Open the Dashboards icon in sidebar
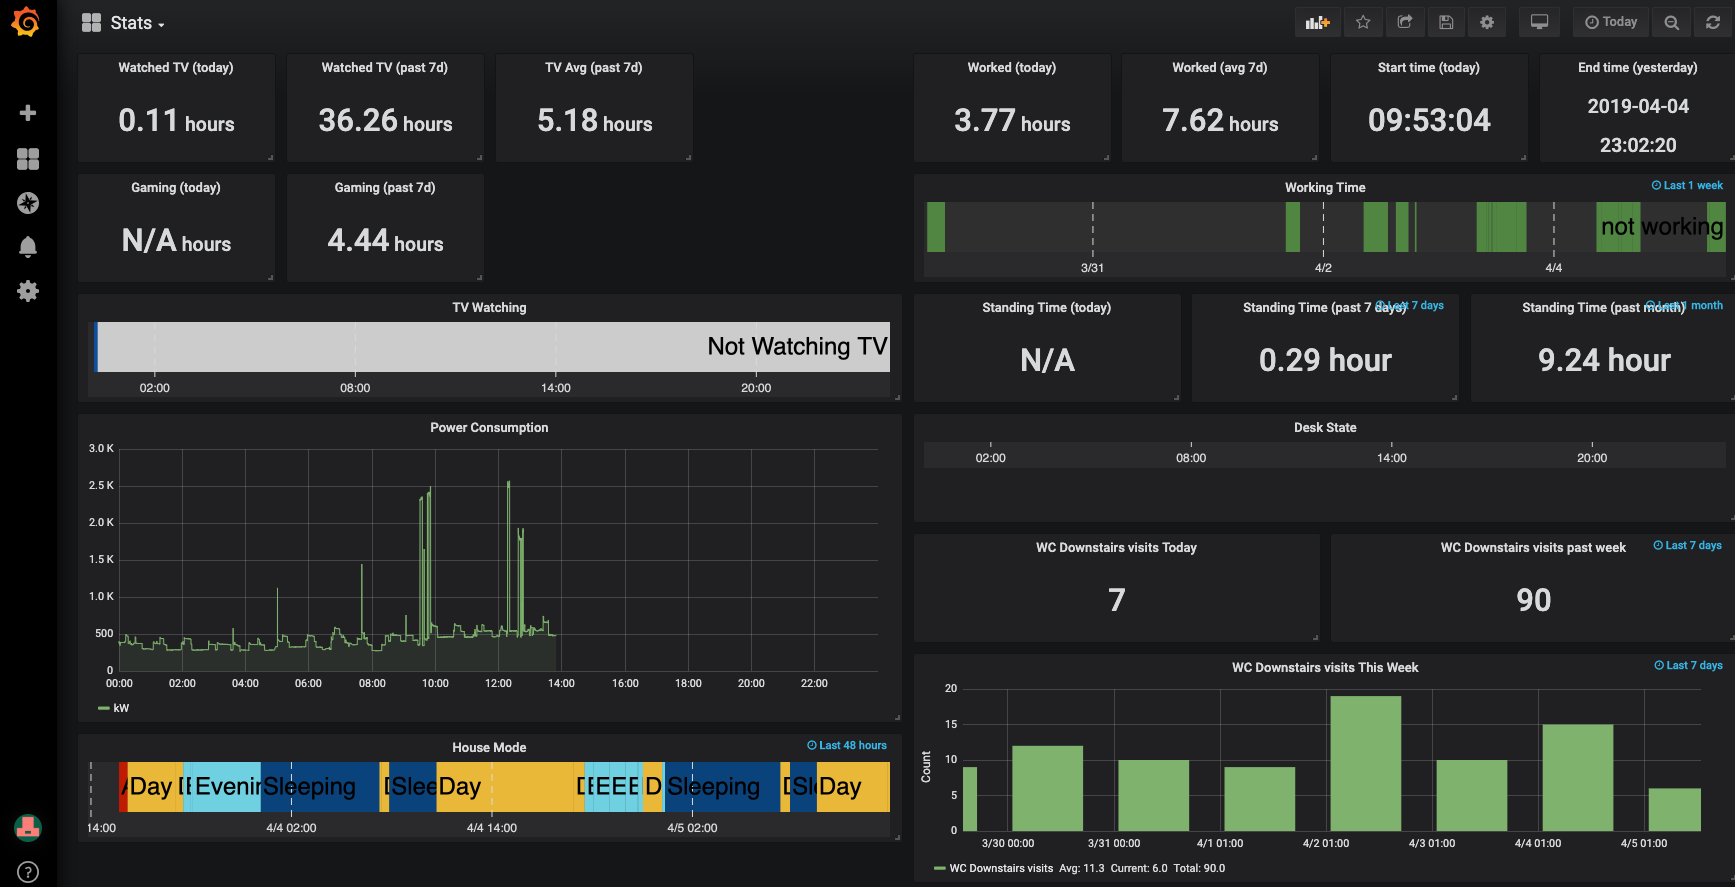1735x887 pixels. (28, 159)
